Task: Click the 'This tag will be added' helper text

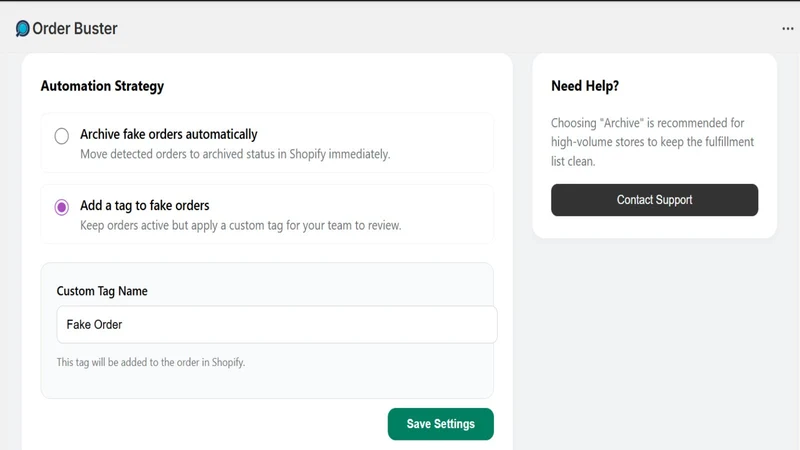Action: pos(151,362)
